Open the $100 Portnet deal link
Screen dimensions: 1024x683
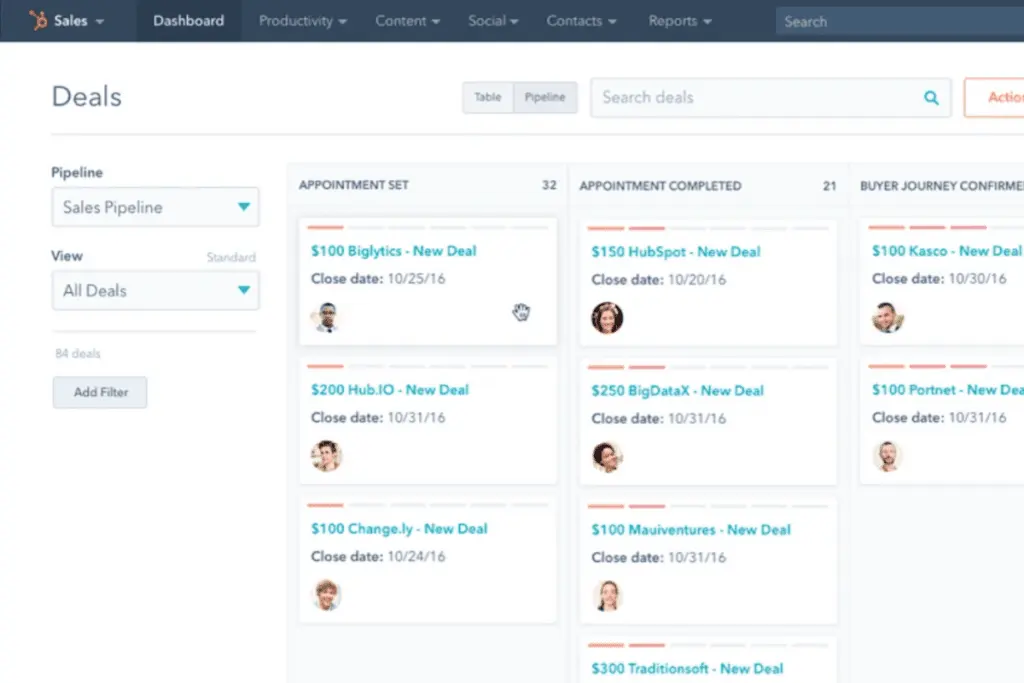[948, 390]
